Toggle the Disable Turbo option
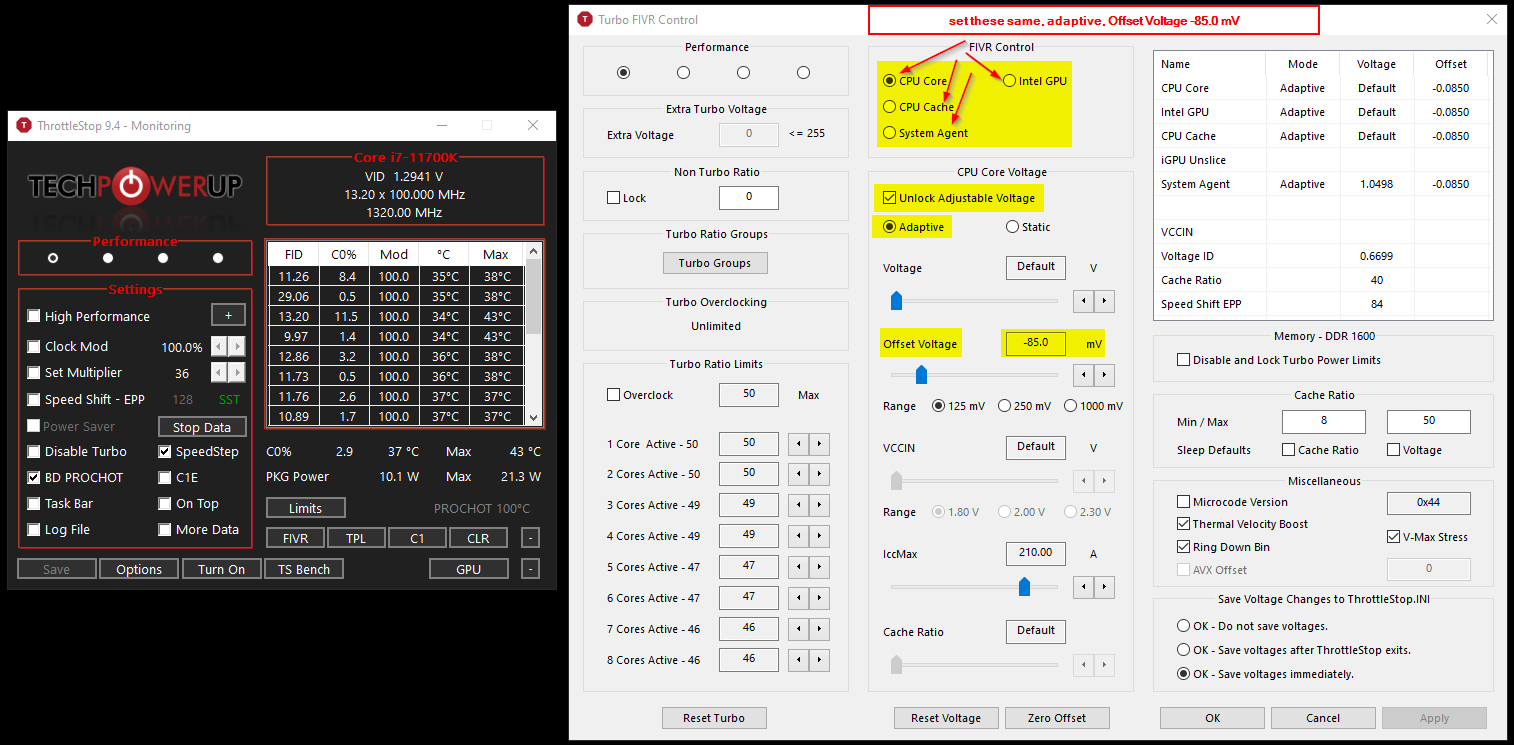The height and width of the screenshot is (745, 1514). (x=32, y=451)
